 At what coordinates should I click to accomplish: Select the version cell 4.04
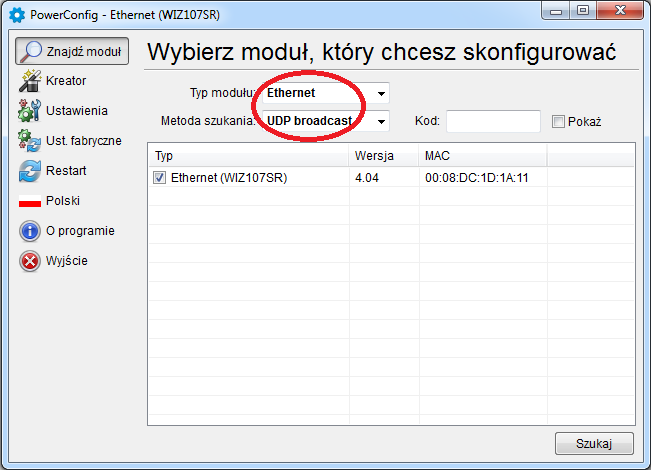pyautogui.click(x=367, y=178)
